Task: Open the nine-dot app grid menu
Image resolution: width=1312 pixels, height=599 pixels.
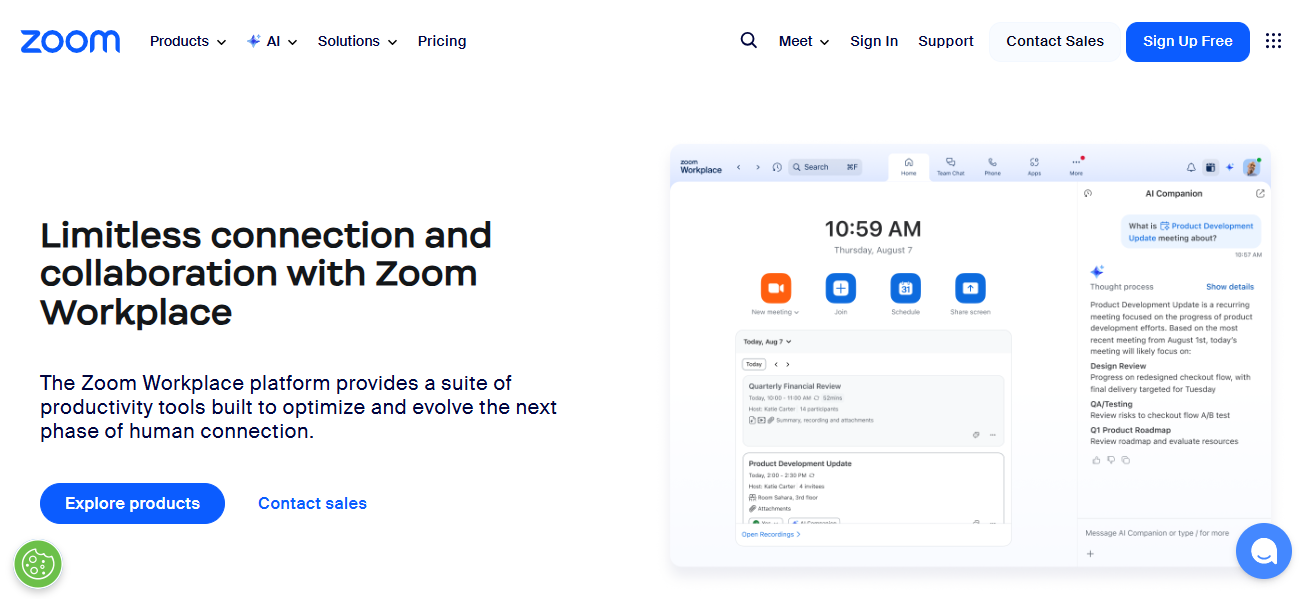Action: [x=1273, y=41]
